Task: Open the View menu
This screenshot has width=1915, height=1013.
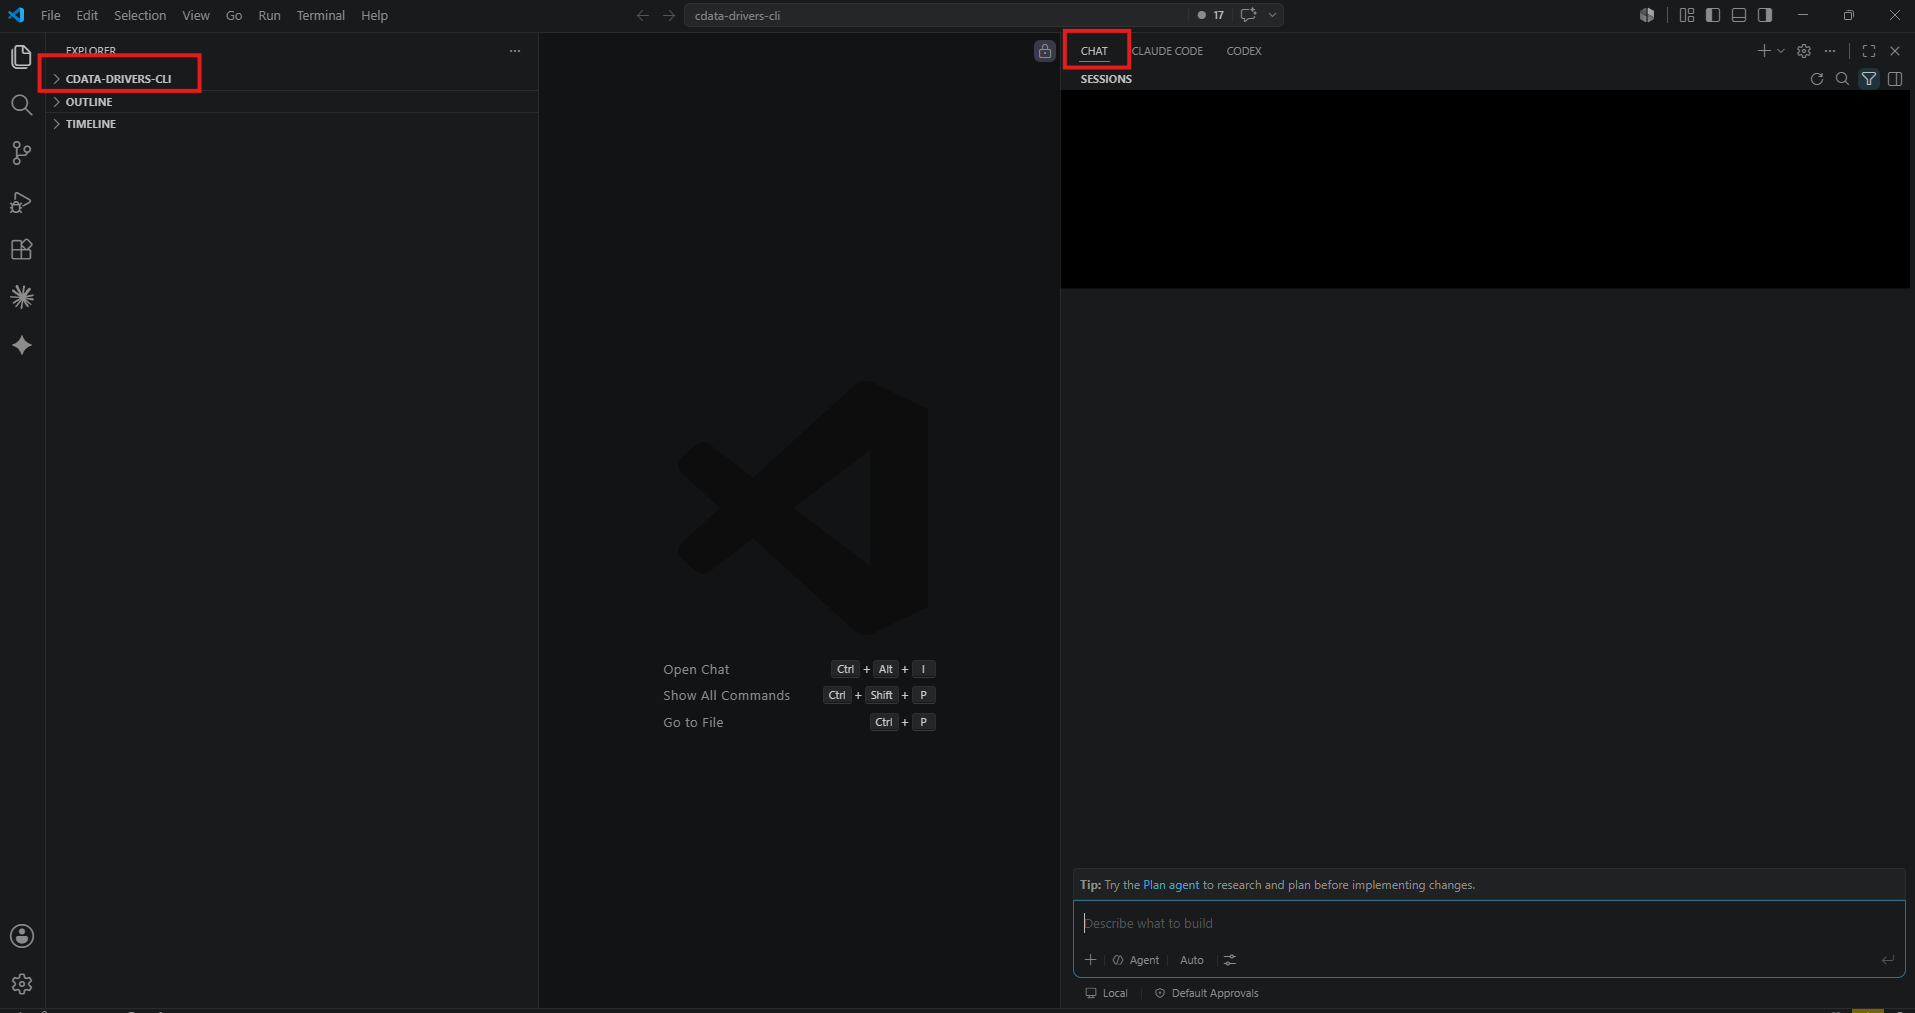Action: coord(196,15)
